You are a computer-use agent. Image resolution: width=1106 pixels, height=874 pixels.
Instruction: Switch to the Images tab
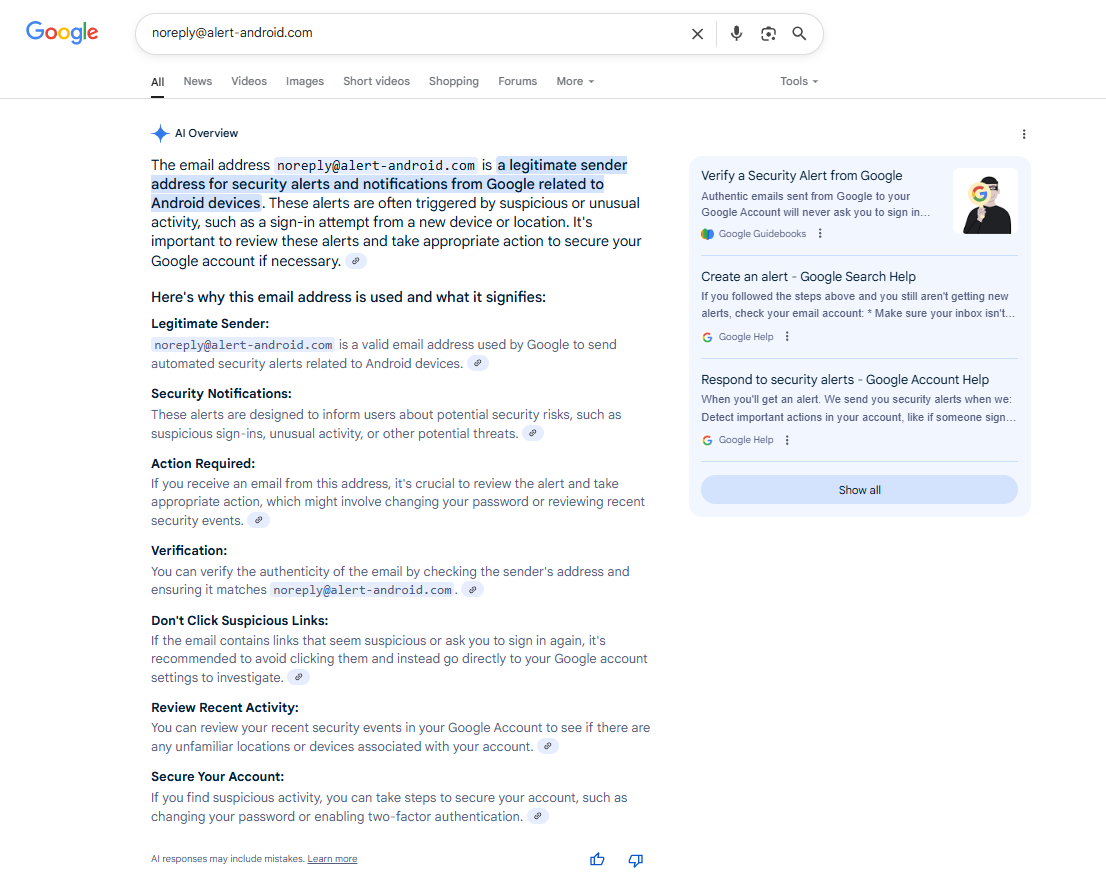tap(304, 81)
